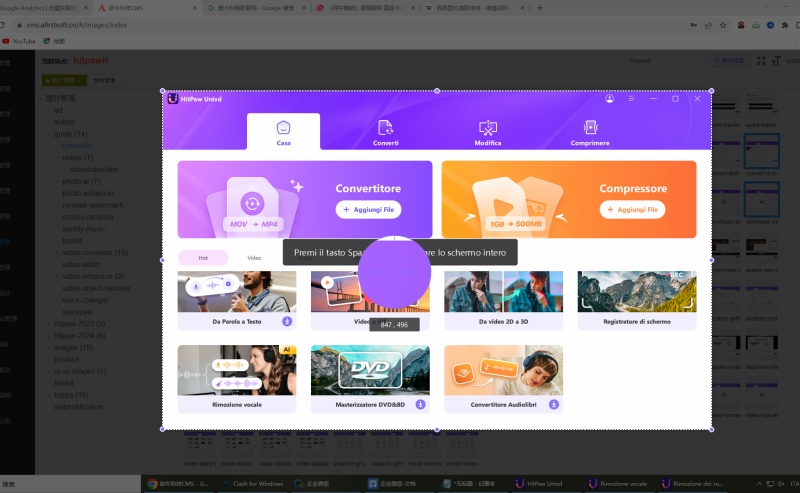Open Clash for Windows from the taskbar
Image resolution: width=800 pixels, height=493 pixels.
coord(253,484)
